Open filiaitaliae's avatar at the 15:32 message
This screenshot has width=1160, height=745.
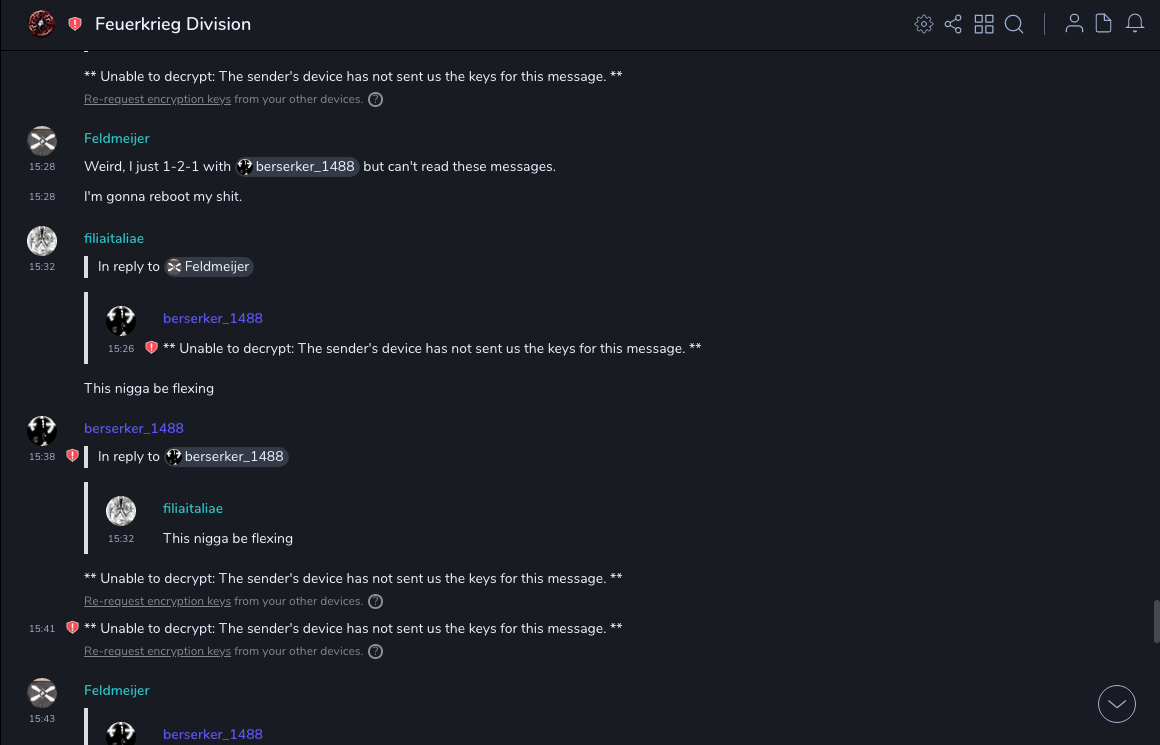pos(42,241)
